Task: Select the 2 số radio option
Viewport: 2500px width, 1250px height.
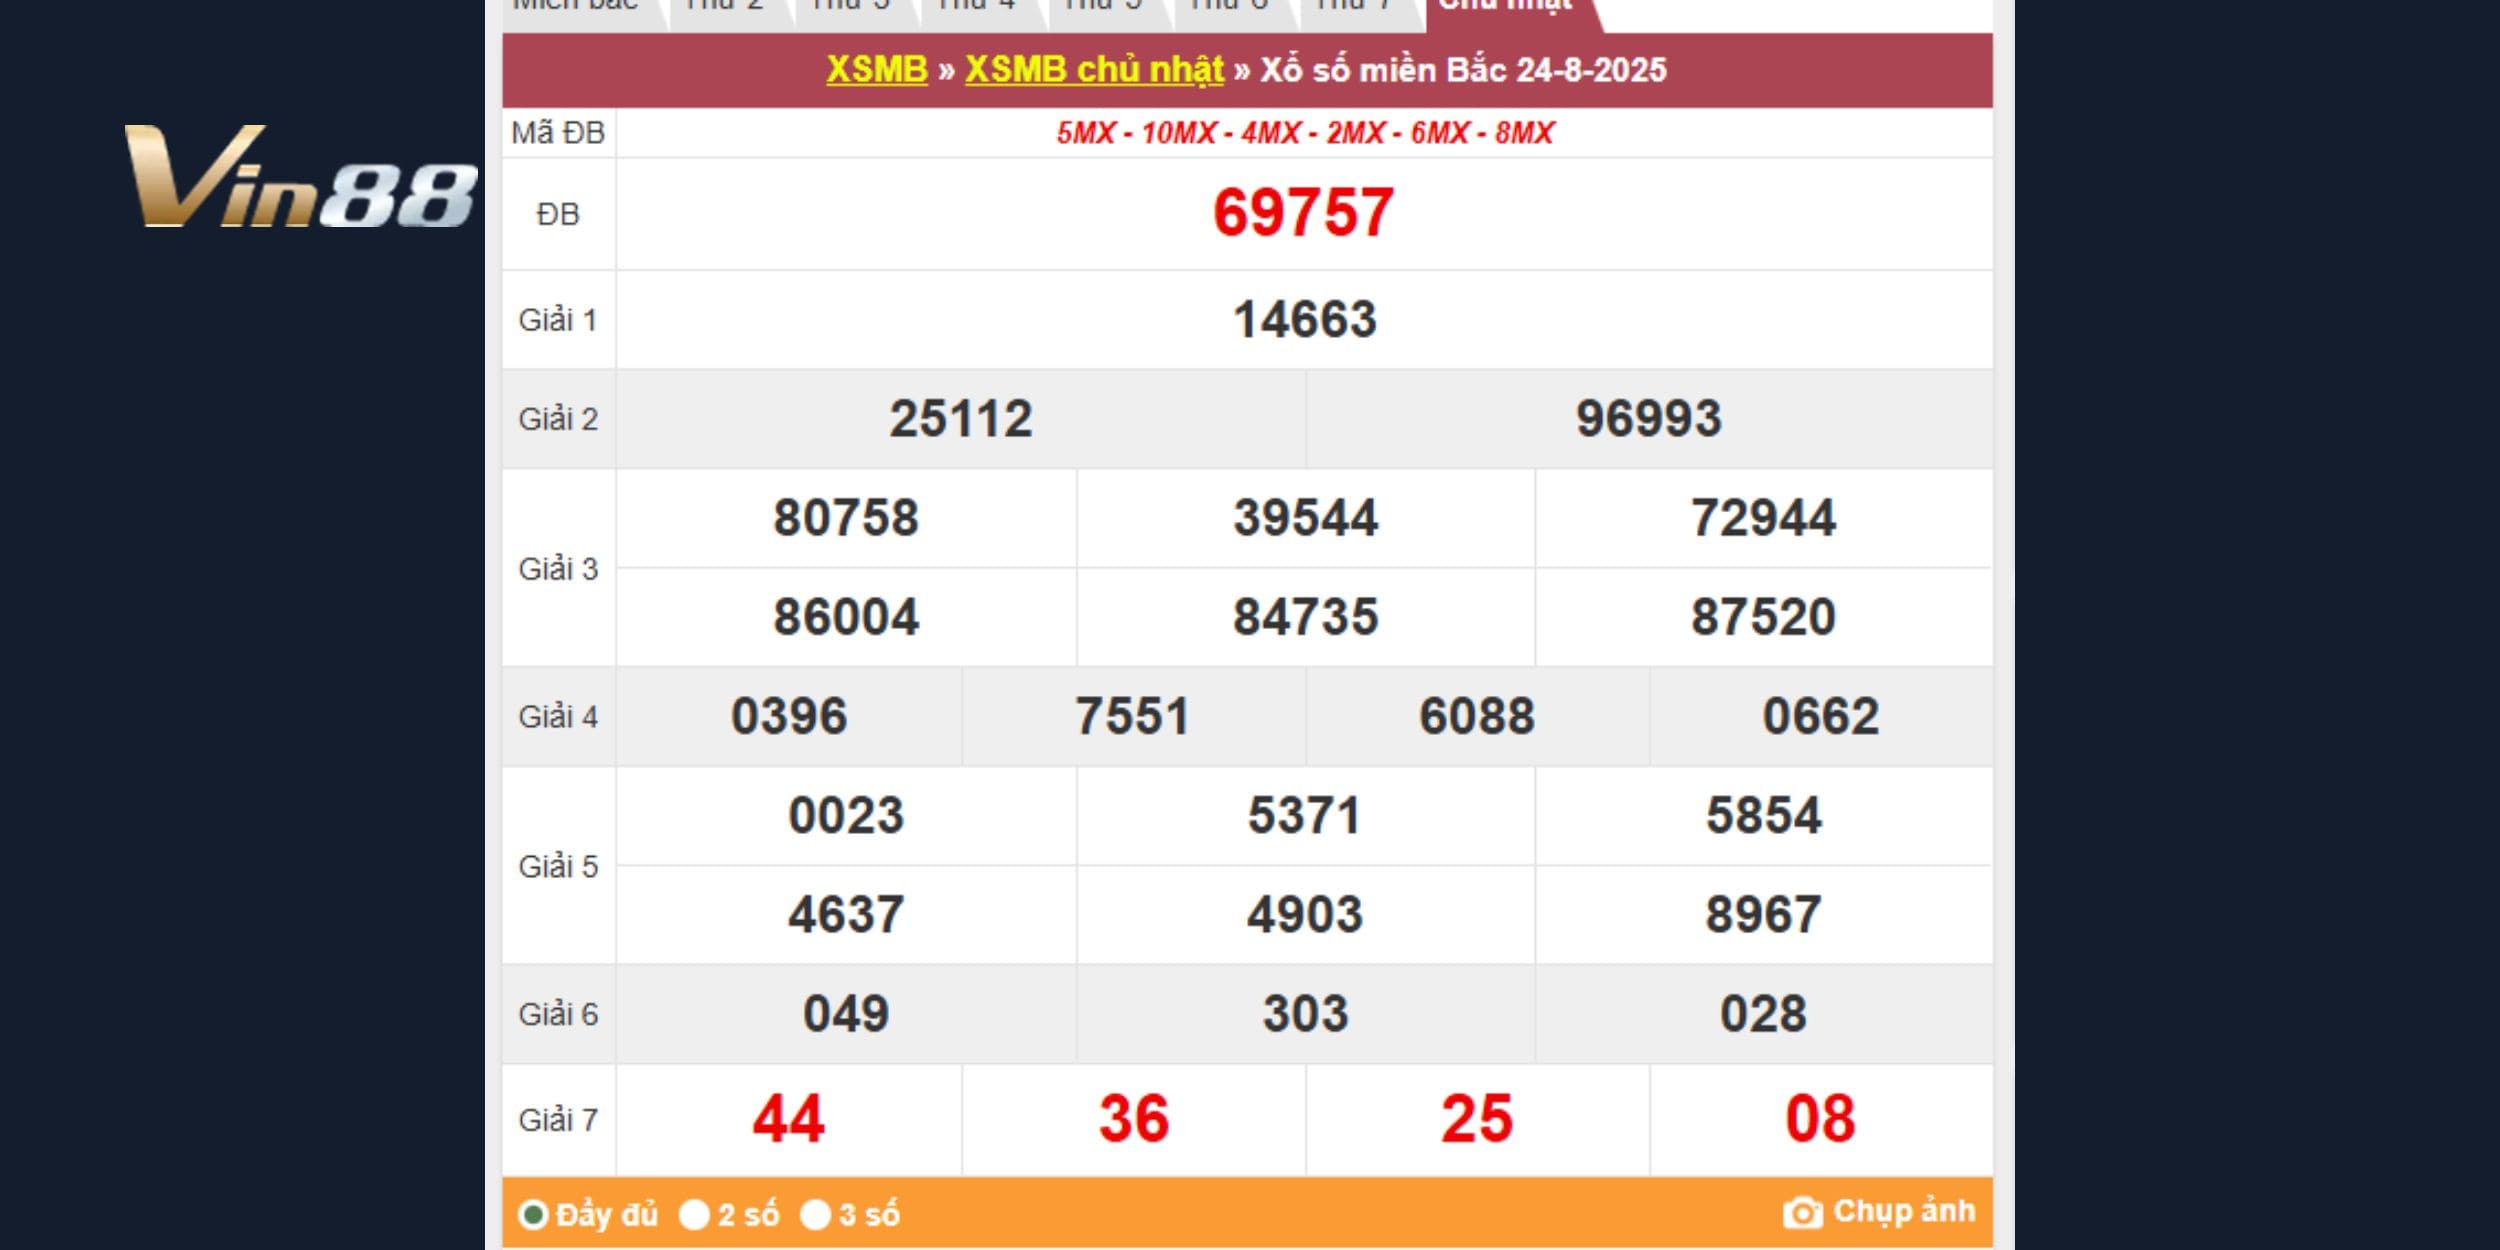Action: (694, 1214)
